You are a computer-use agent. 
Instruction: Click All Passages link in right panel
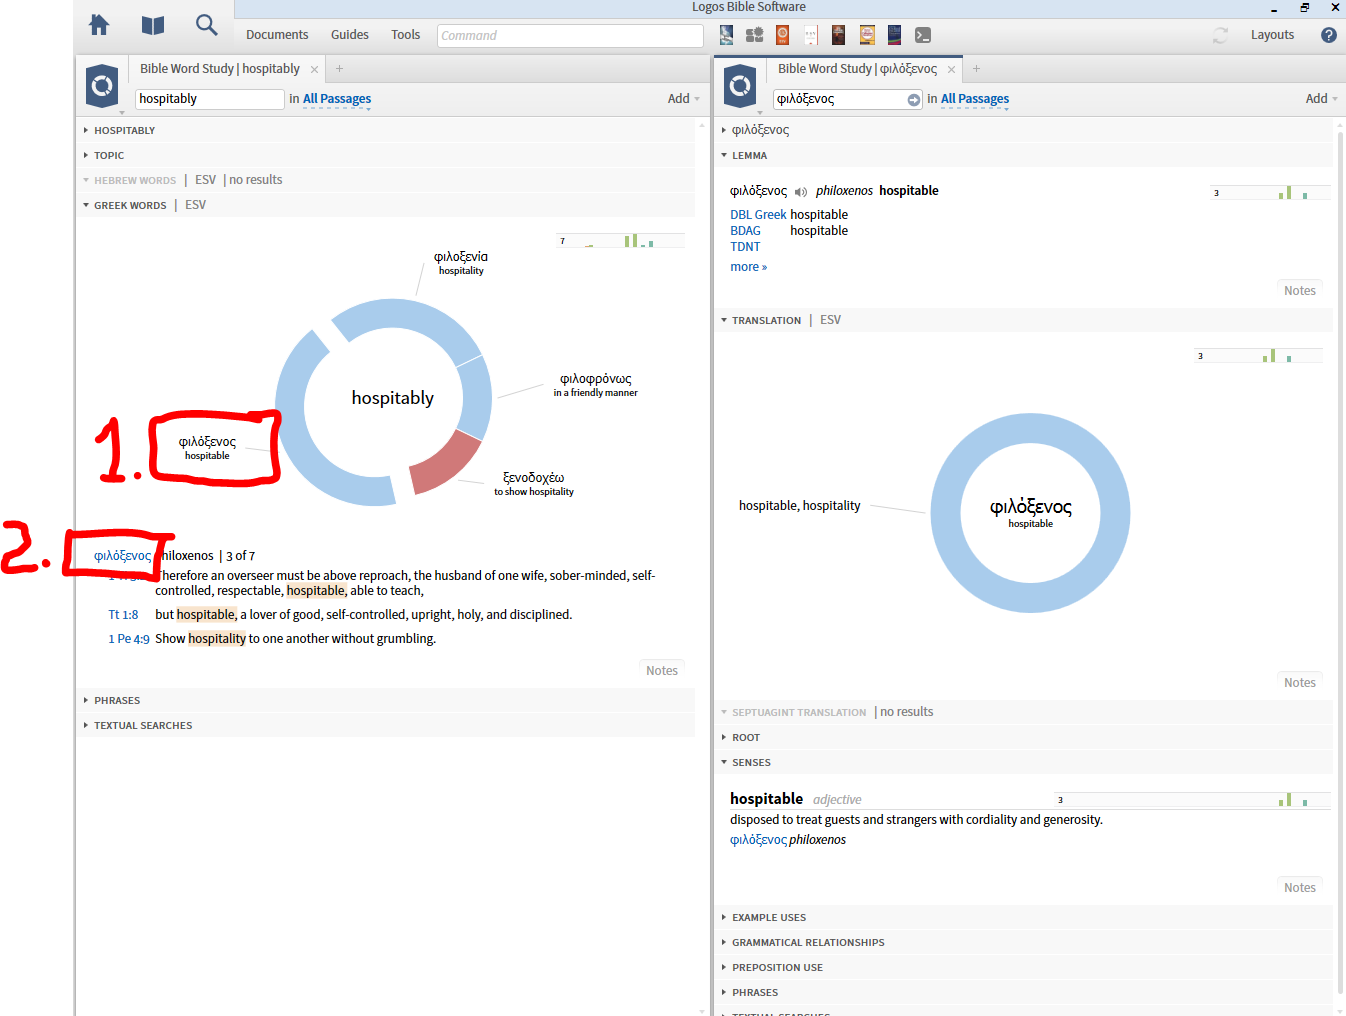[975, 99]
